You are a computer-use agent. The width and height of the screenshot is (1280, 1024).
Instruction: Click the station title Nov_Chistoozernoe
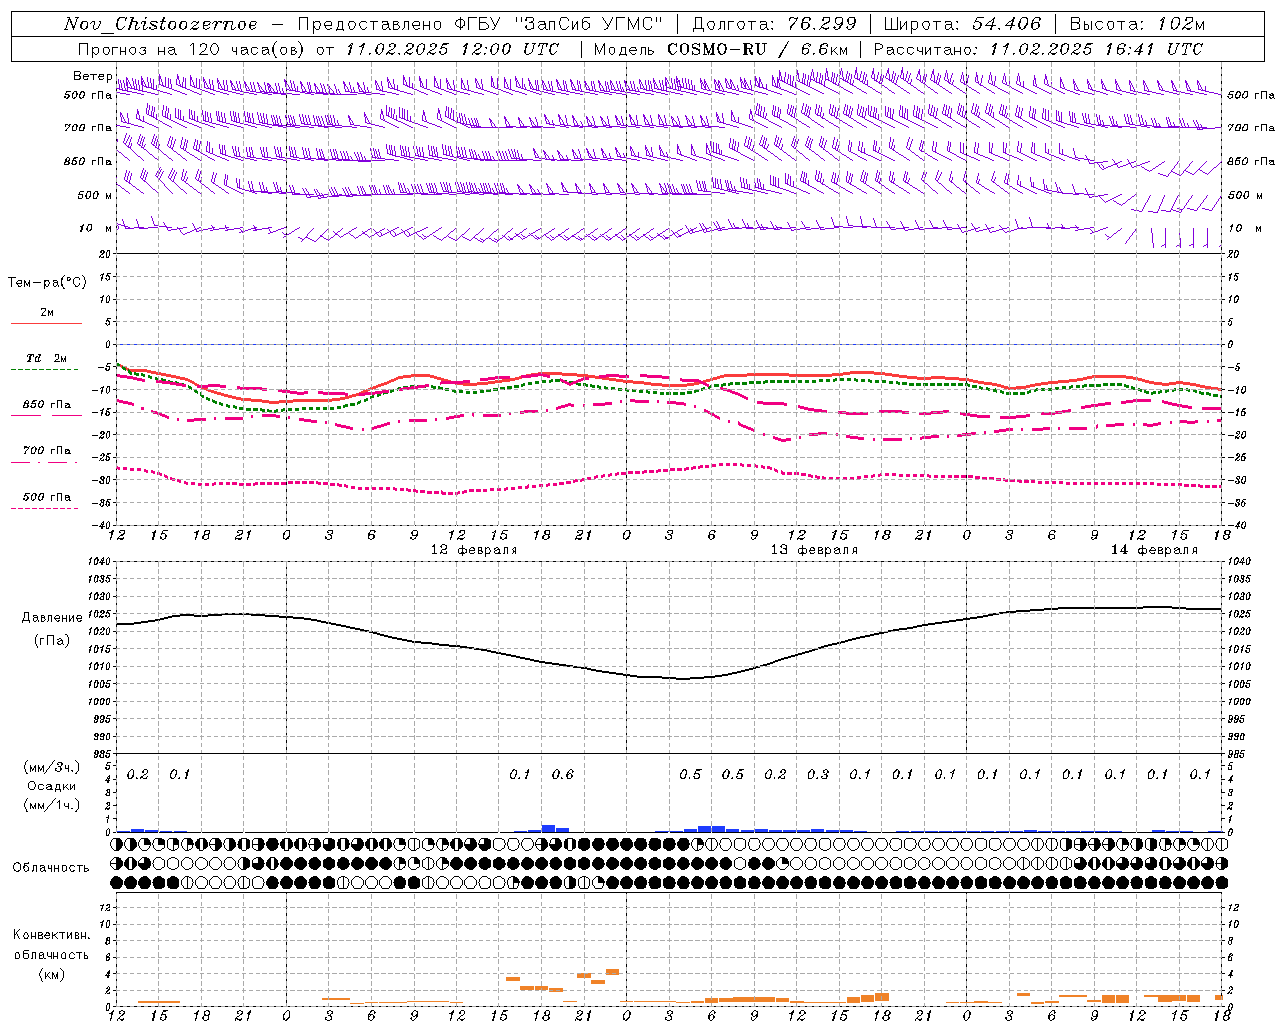click(161, 24)
